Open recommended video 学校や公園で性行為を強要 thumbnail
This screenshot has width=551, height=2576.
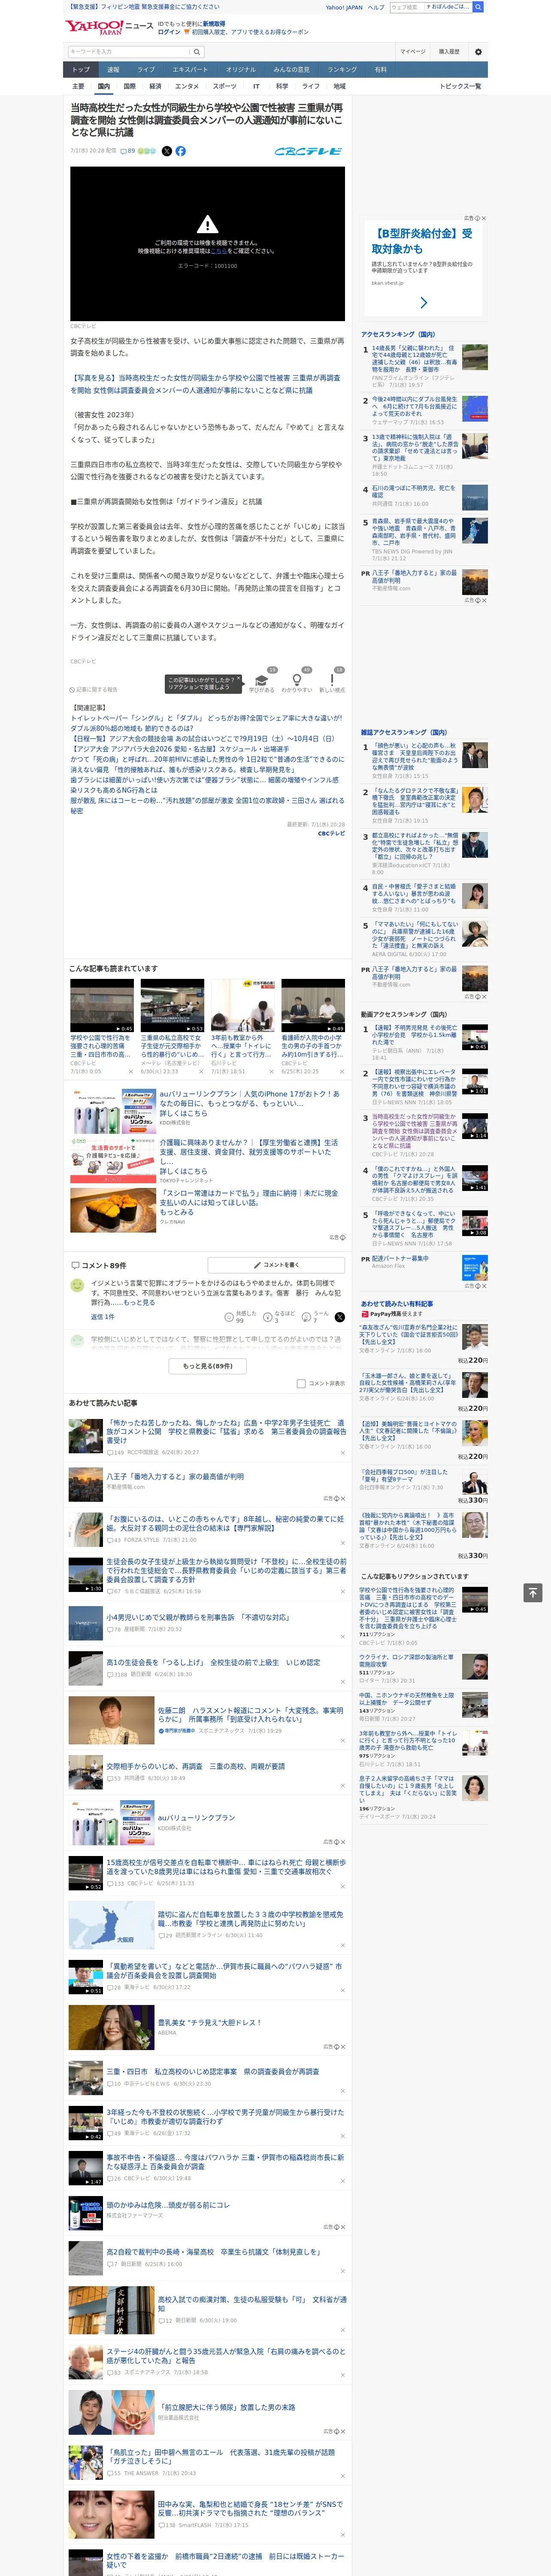pyautogui.click(x=102, y=1006)
